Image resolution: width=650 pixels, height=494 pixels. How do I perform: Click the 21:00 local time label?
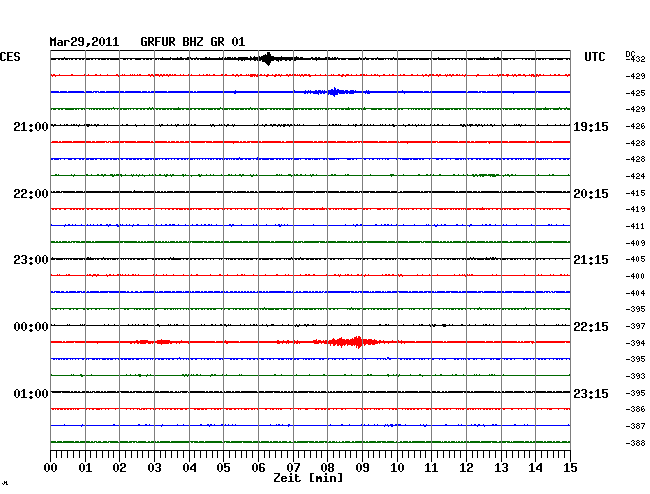coord(31,127)
